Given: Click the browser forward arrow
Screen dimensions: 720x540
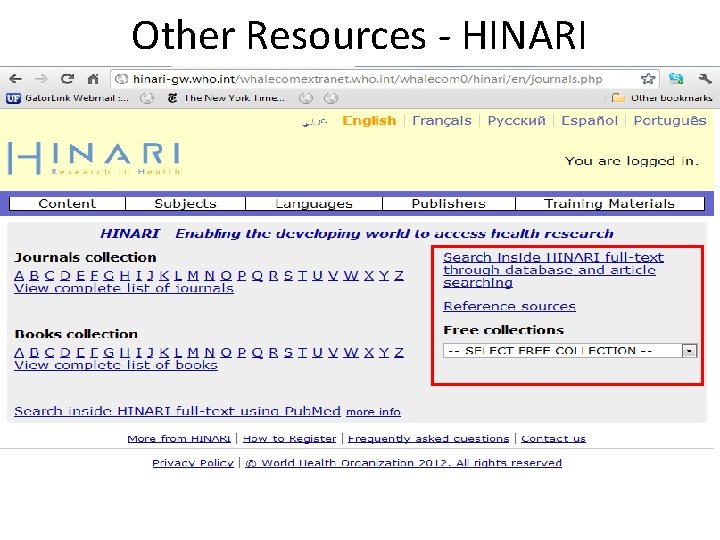Looking at the screenshot, I should point(41,79).
